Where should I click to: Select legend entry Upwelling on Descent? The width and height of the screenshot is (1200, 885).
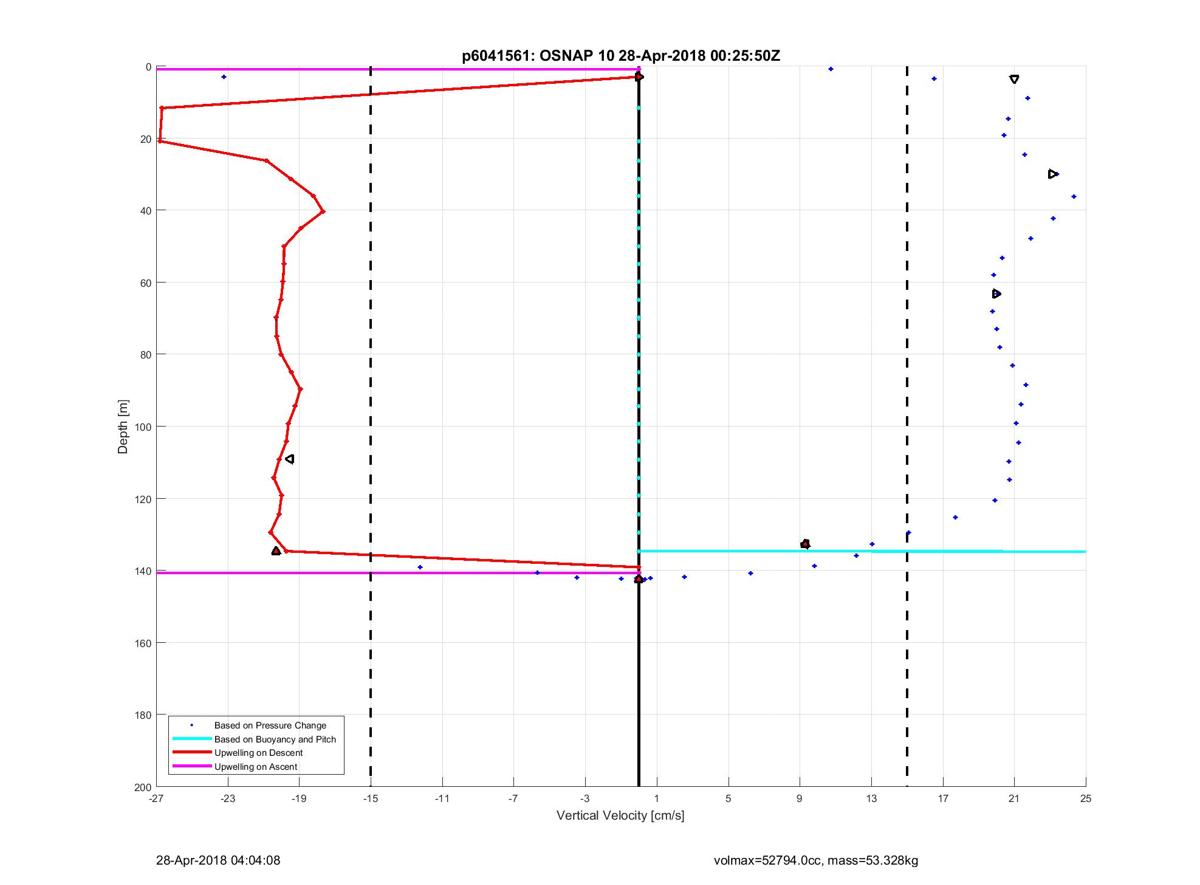coord(259,752)
